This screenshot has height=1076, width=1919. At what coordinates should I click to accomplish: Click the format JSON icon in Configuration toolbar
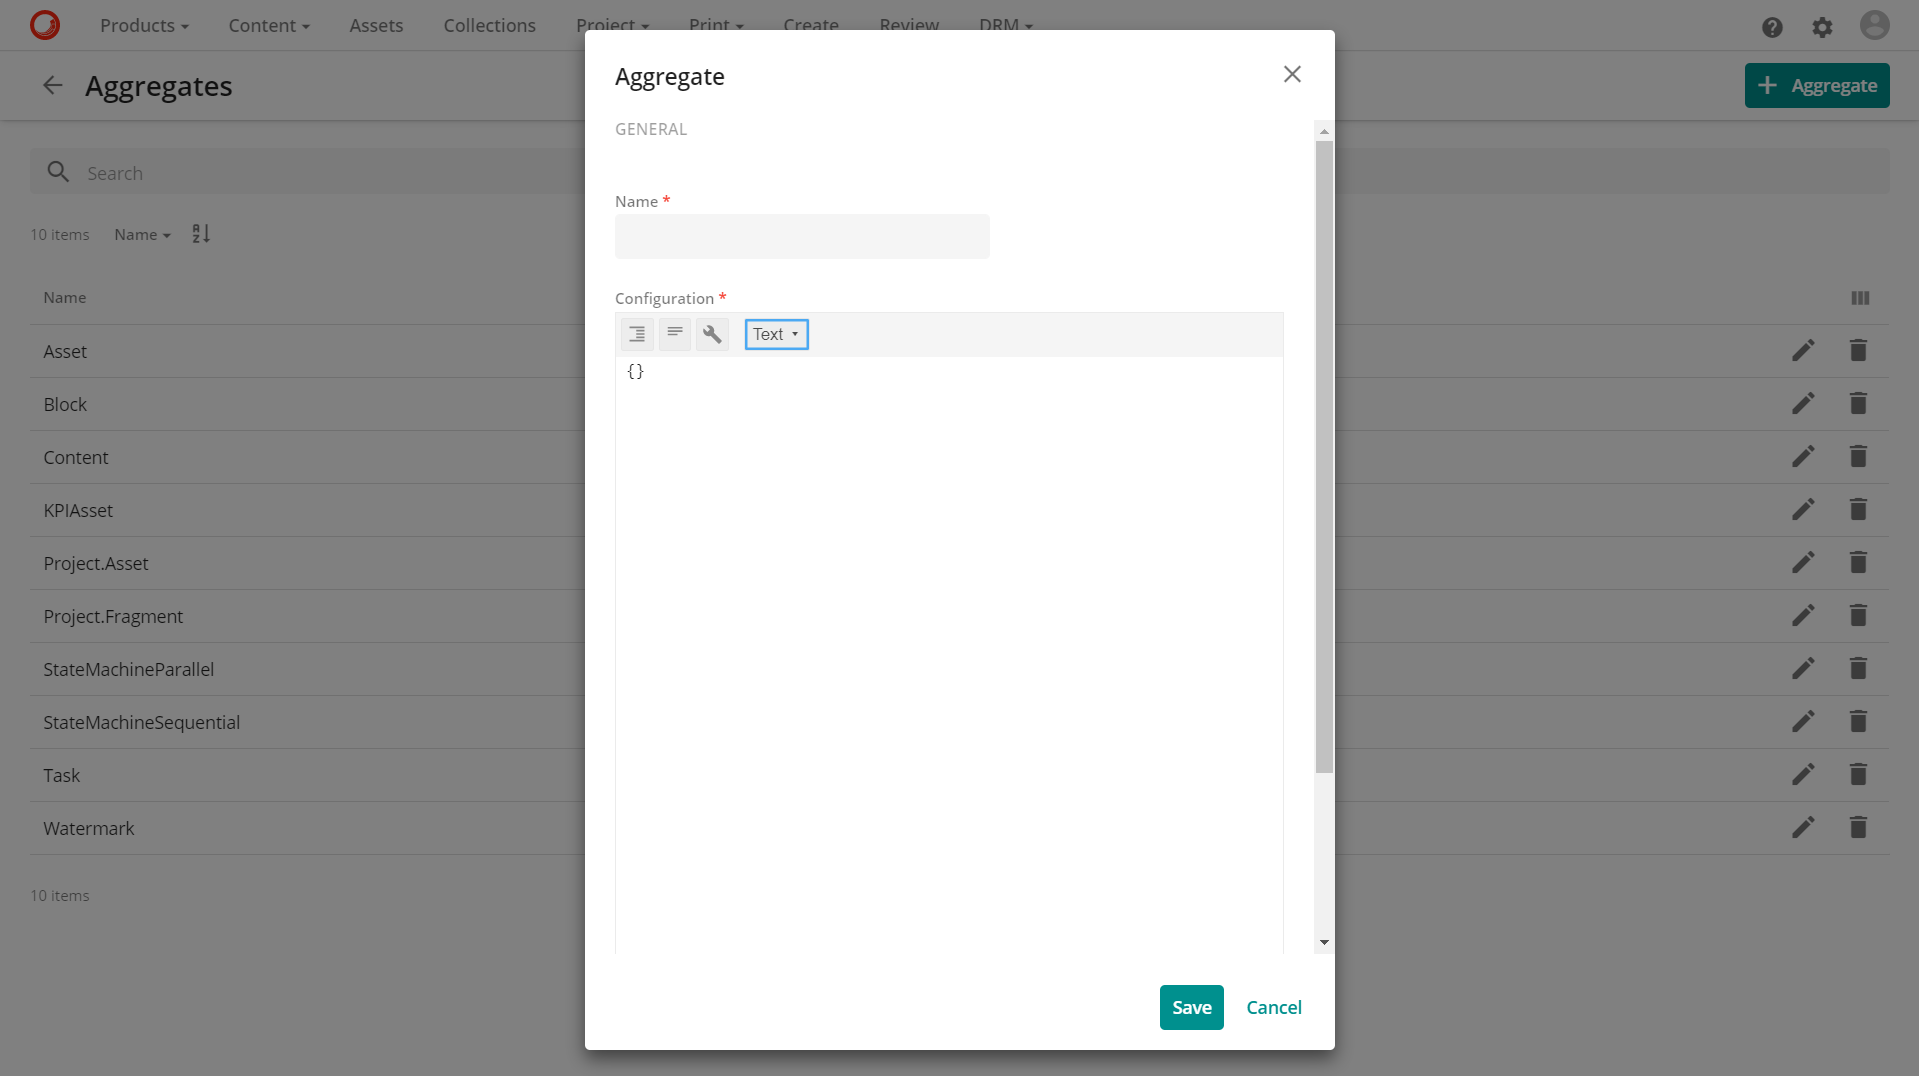tap(637, 334)
